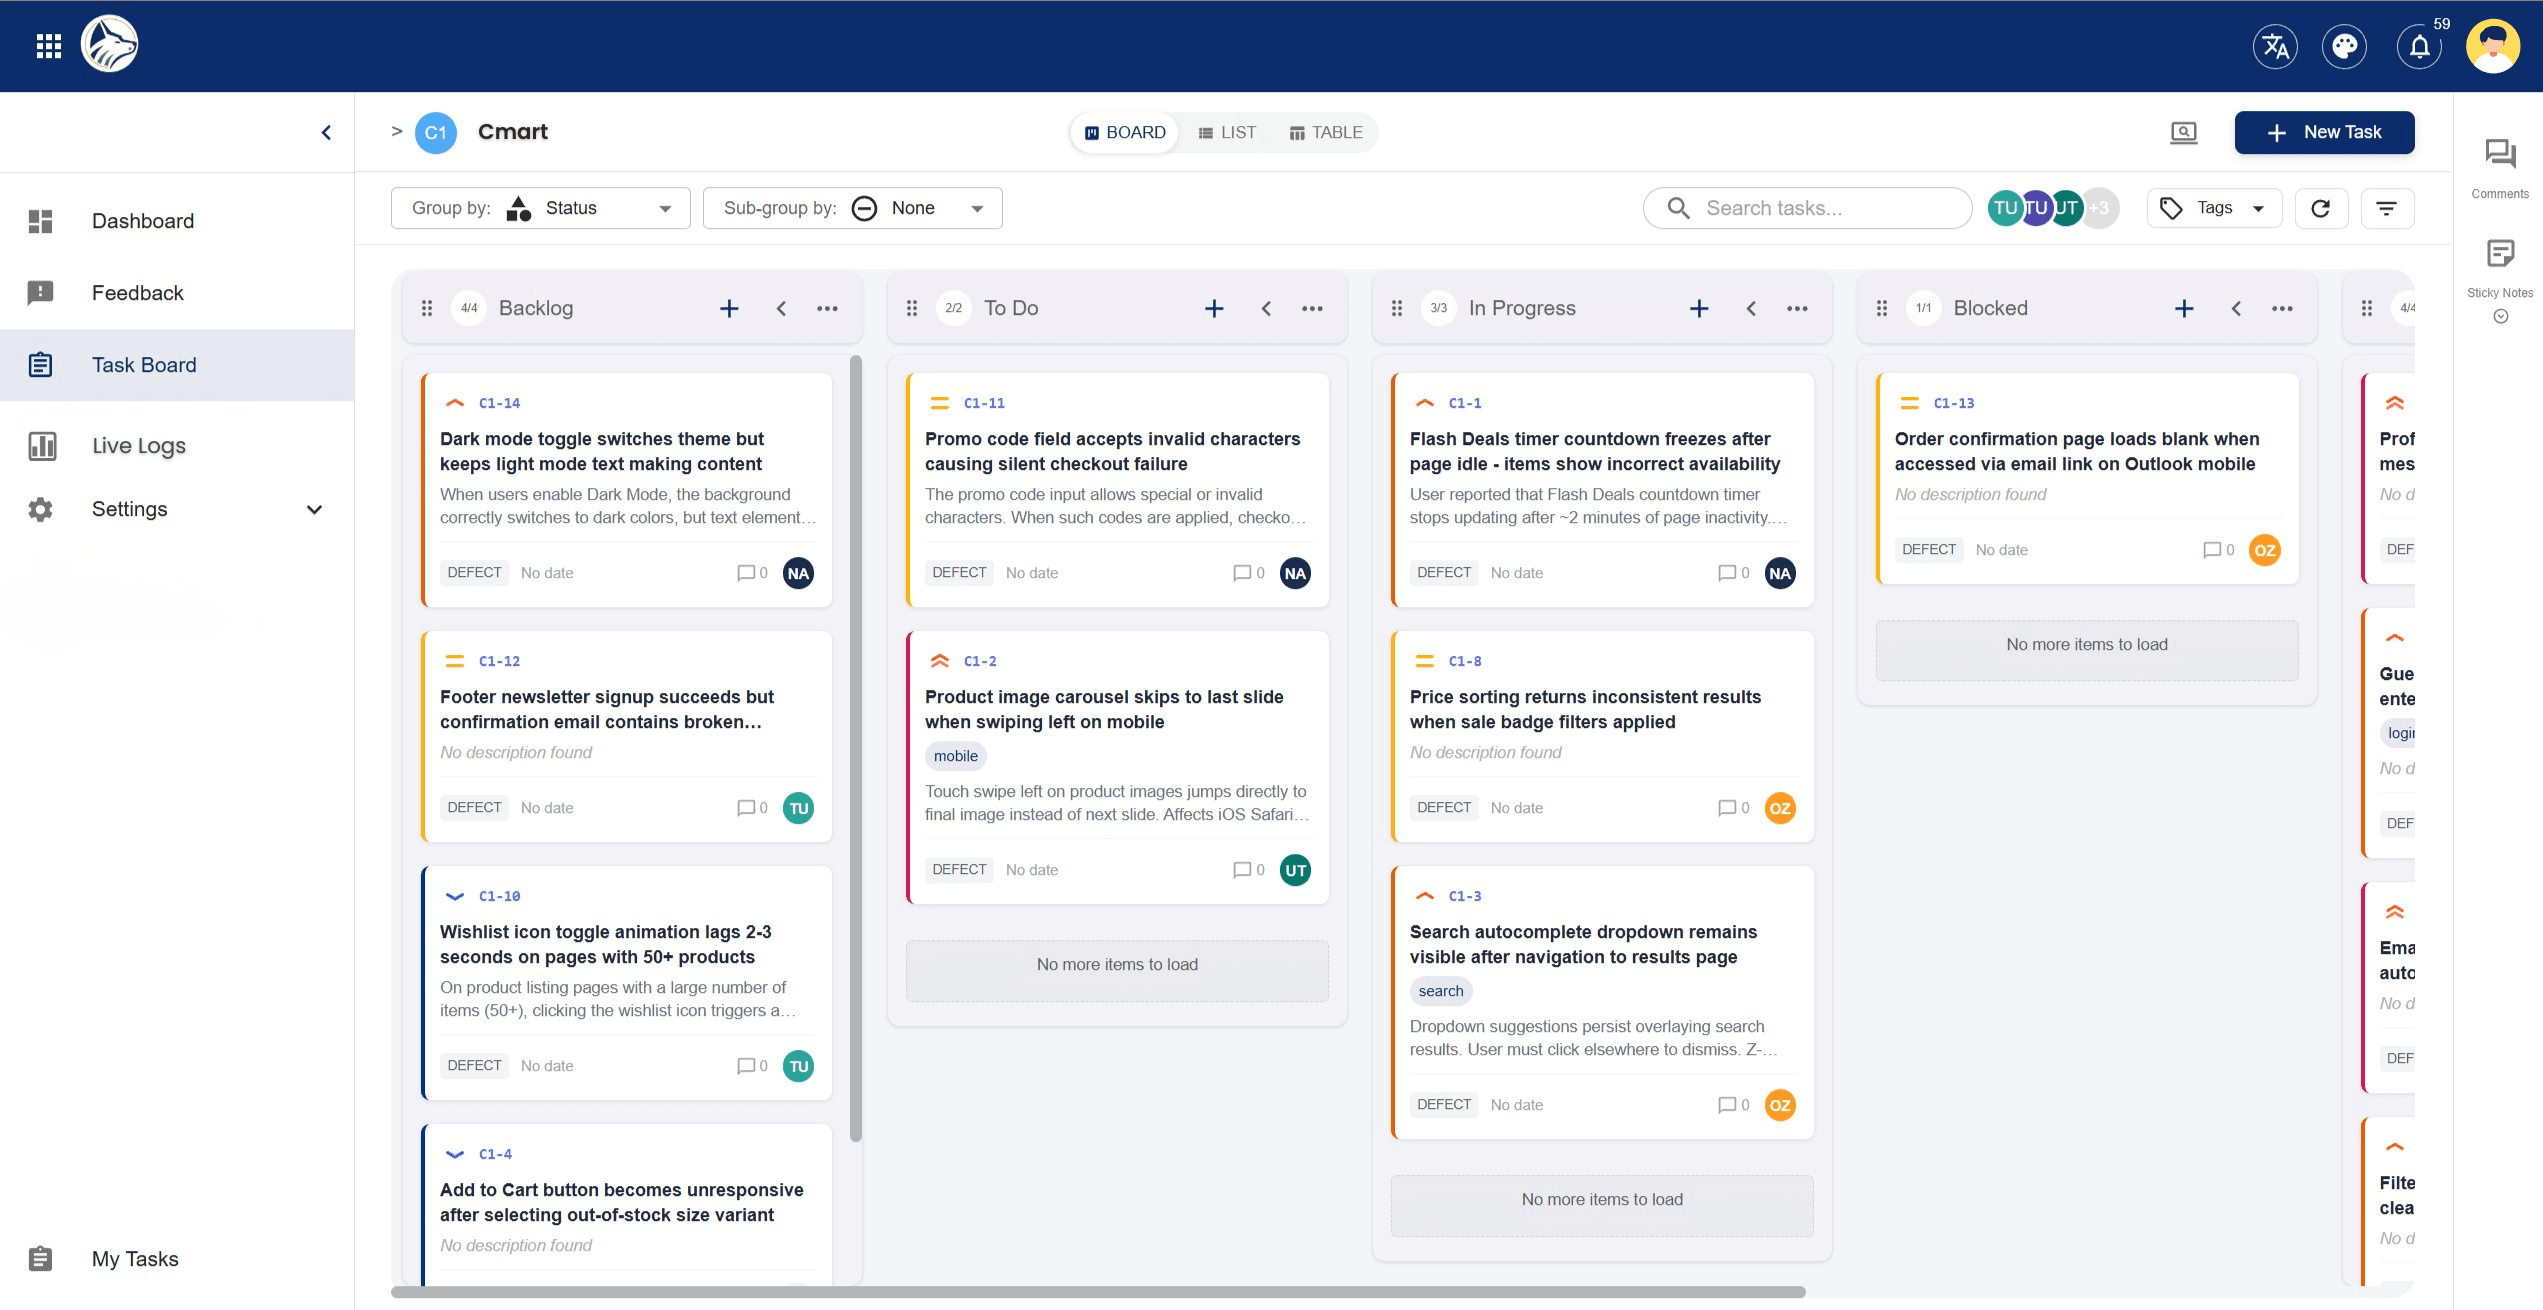Open the In Progress column more options
2543x1310 pixels.
click(x=1797, y=308)
